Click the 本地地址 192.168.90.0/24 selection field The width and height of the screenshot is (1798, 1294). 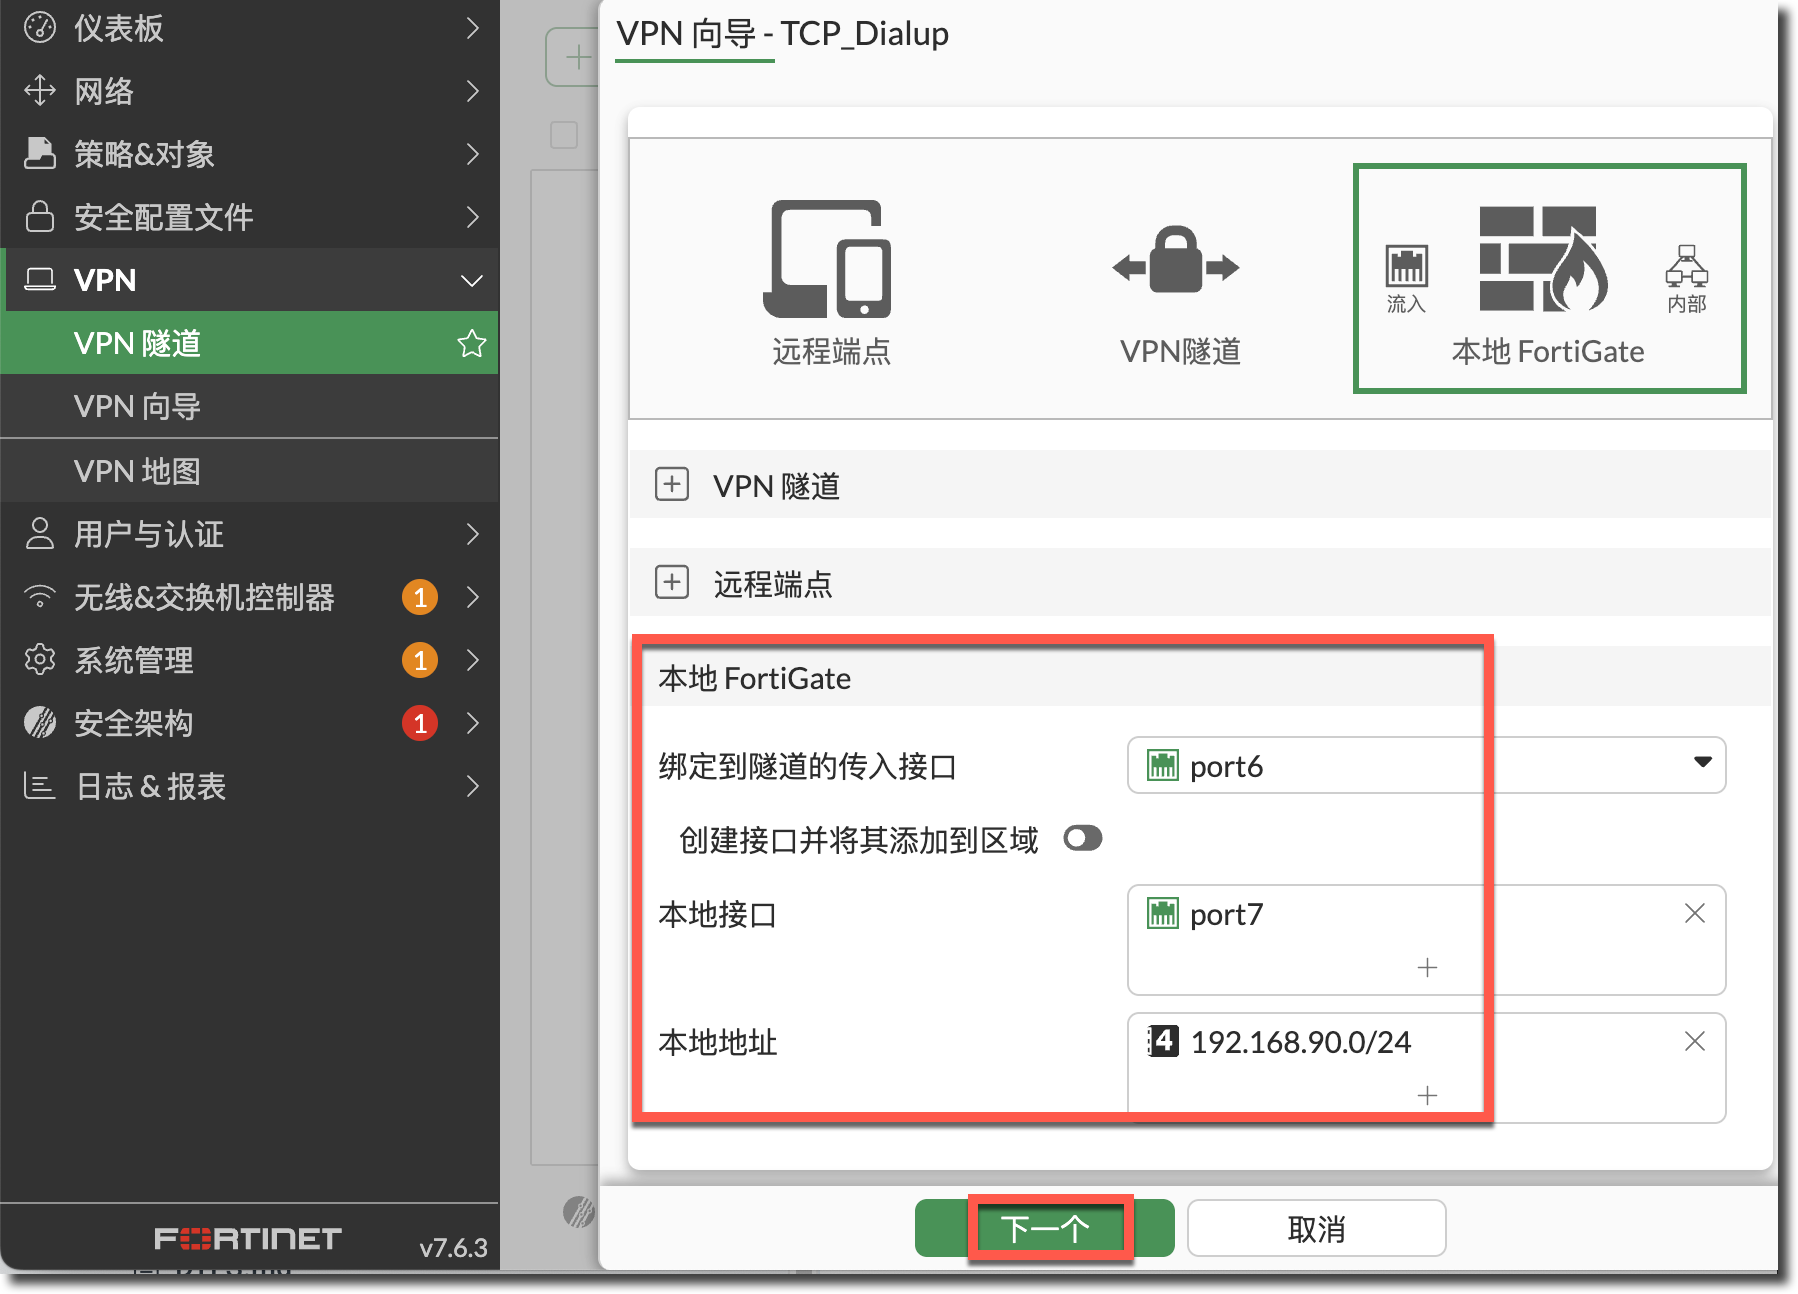(1426, 1067)
